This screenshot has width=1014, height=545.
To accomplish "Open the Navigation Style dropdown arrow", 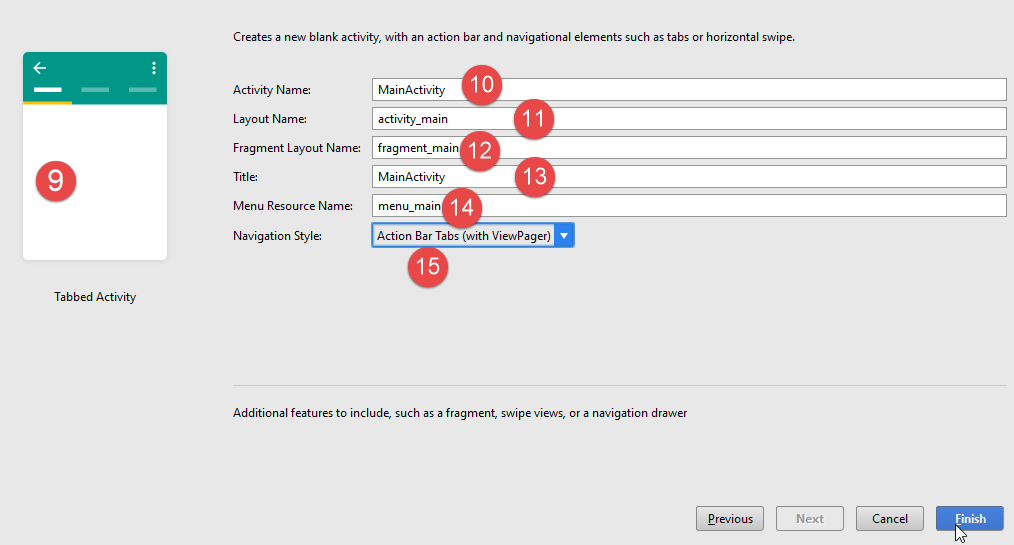I will coord(564,236).
